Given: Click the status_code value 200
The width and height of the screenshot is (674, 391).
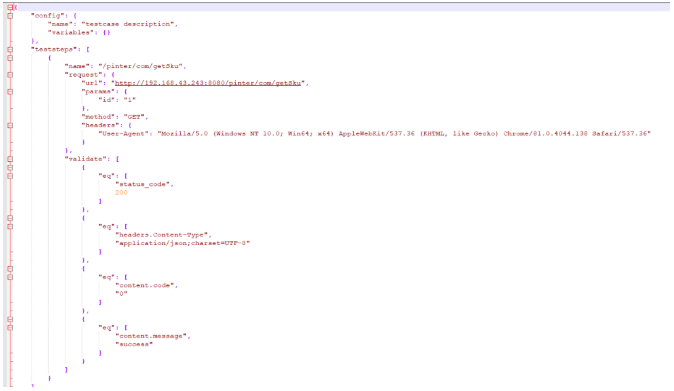Looking at the screenshot, I should click(121, 192).
